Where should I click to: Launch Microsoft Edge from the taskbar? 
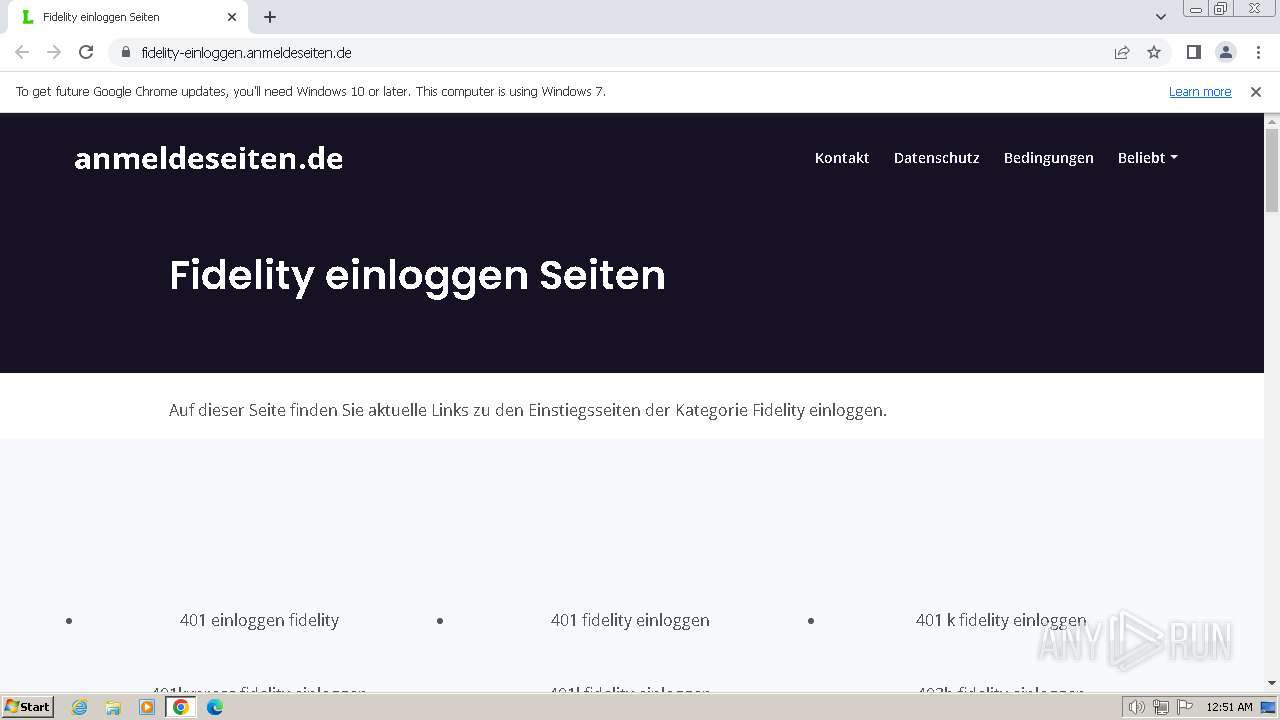point(215,707)
